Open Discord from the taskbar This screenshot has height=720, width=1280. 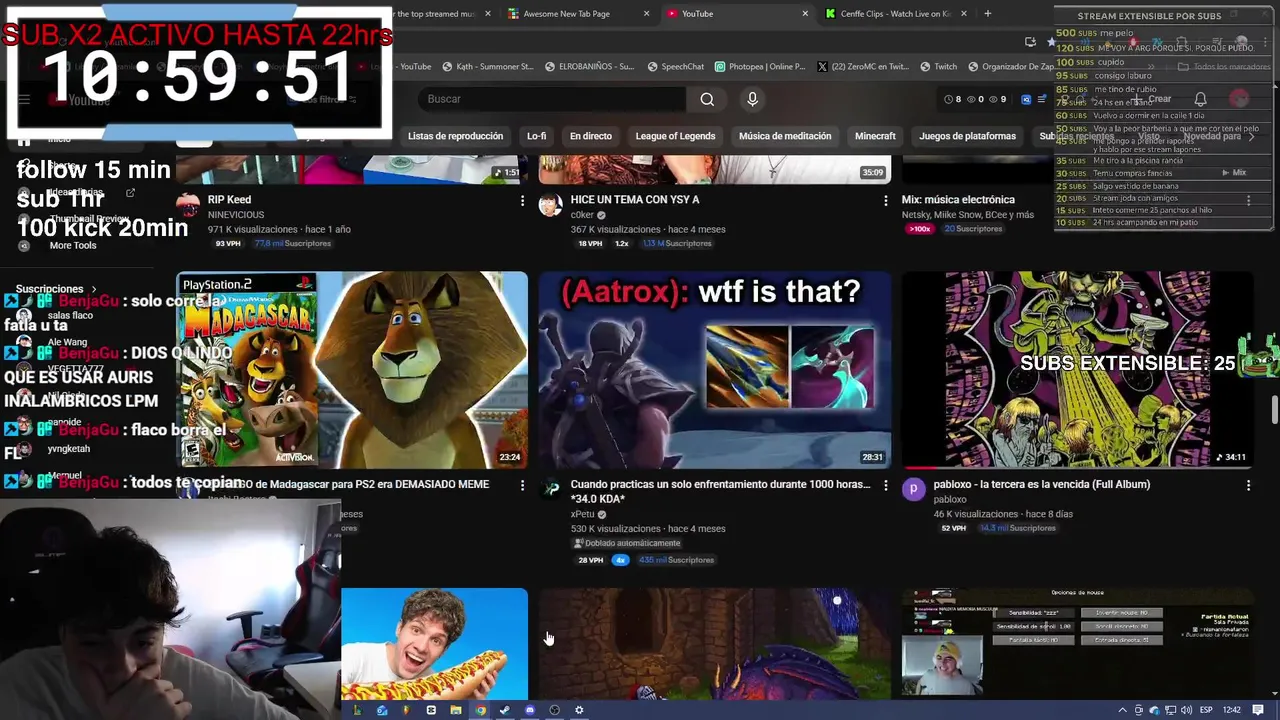530,710
